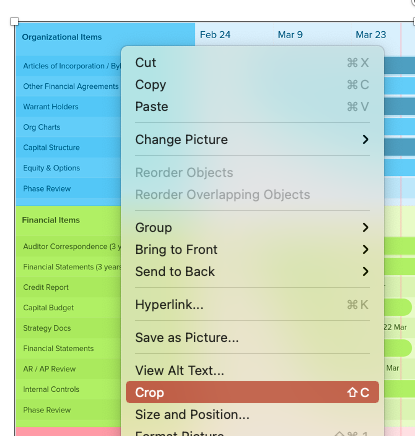Screen dimensions: 415x436
Task: Select Save as Picture... entry
Action: (252, 338)
